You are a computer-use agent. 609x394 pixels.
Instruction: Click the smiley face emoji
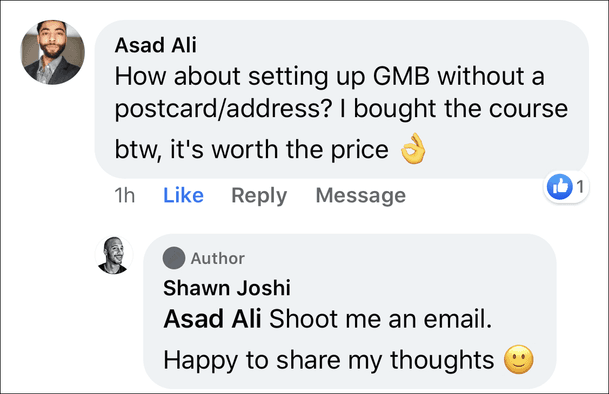point(519,359)
